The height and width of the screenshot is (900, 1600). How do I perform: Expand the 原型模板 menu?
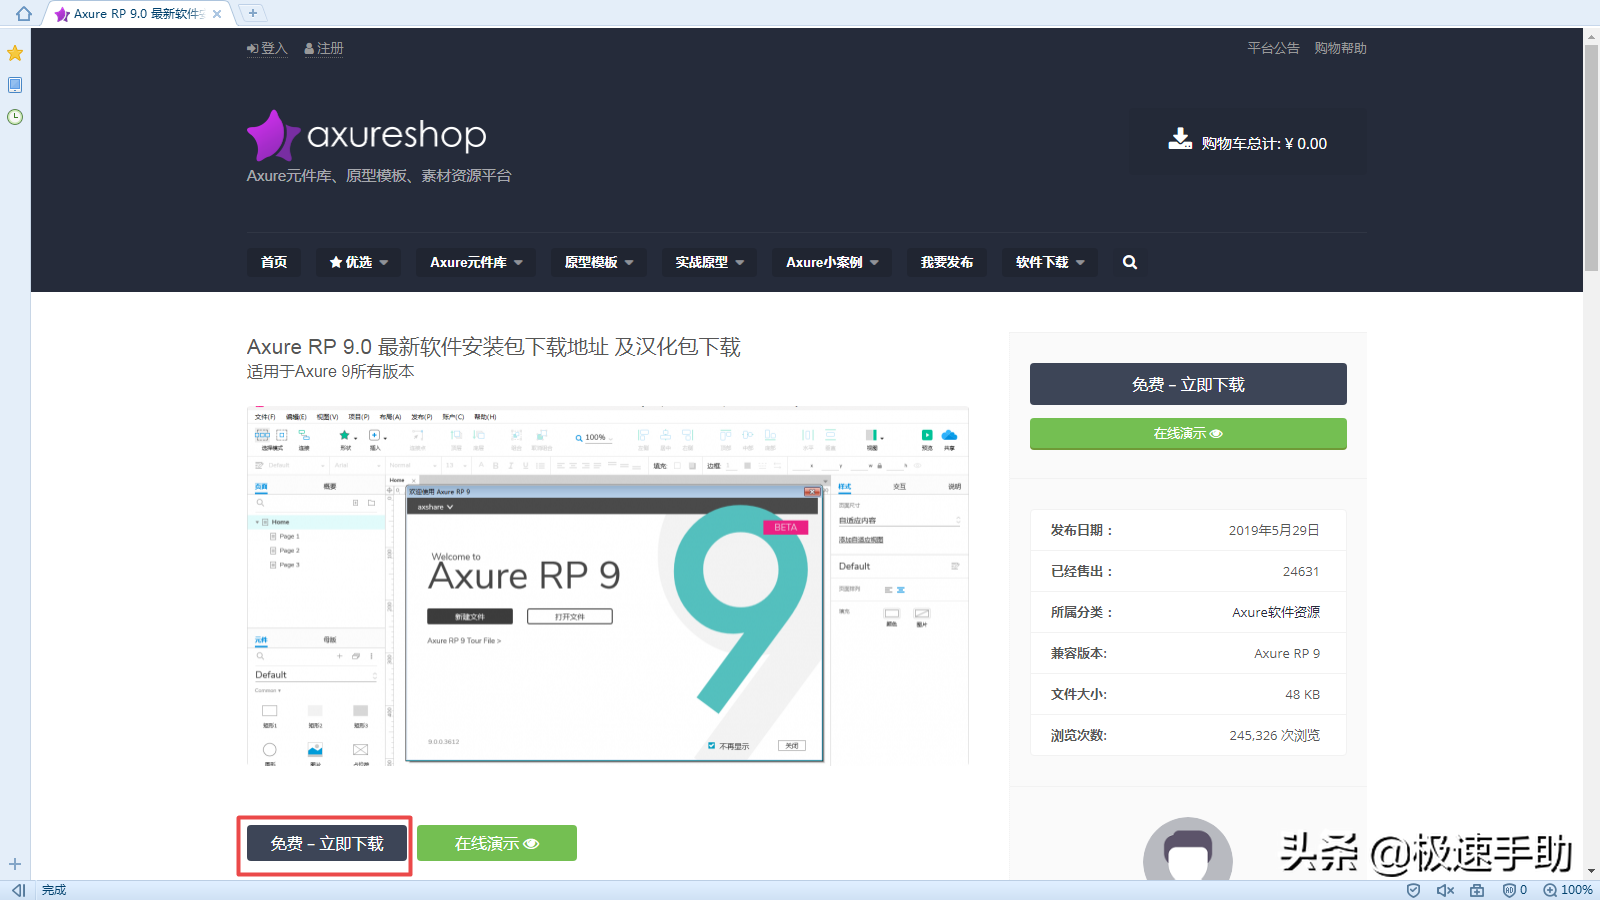point(598,262)
